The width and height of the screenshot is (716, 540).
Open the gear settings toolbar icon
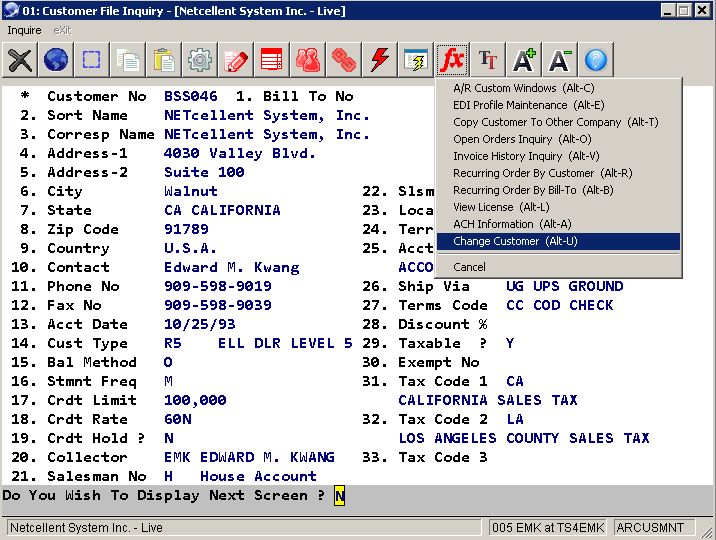[200, 60]
